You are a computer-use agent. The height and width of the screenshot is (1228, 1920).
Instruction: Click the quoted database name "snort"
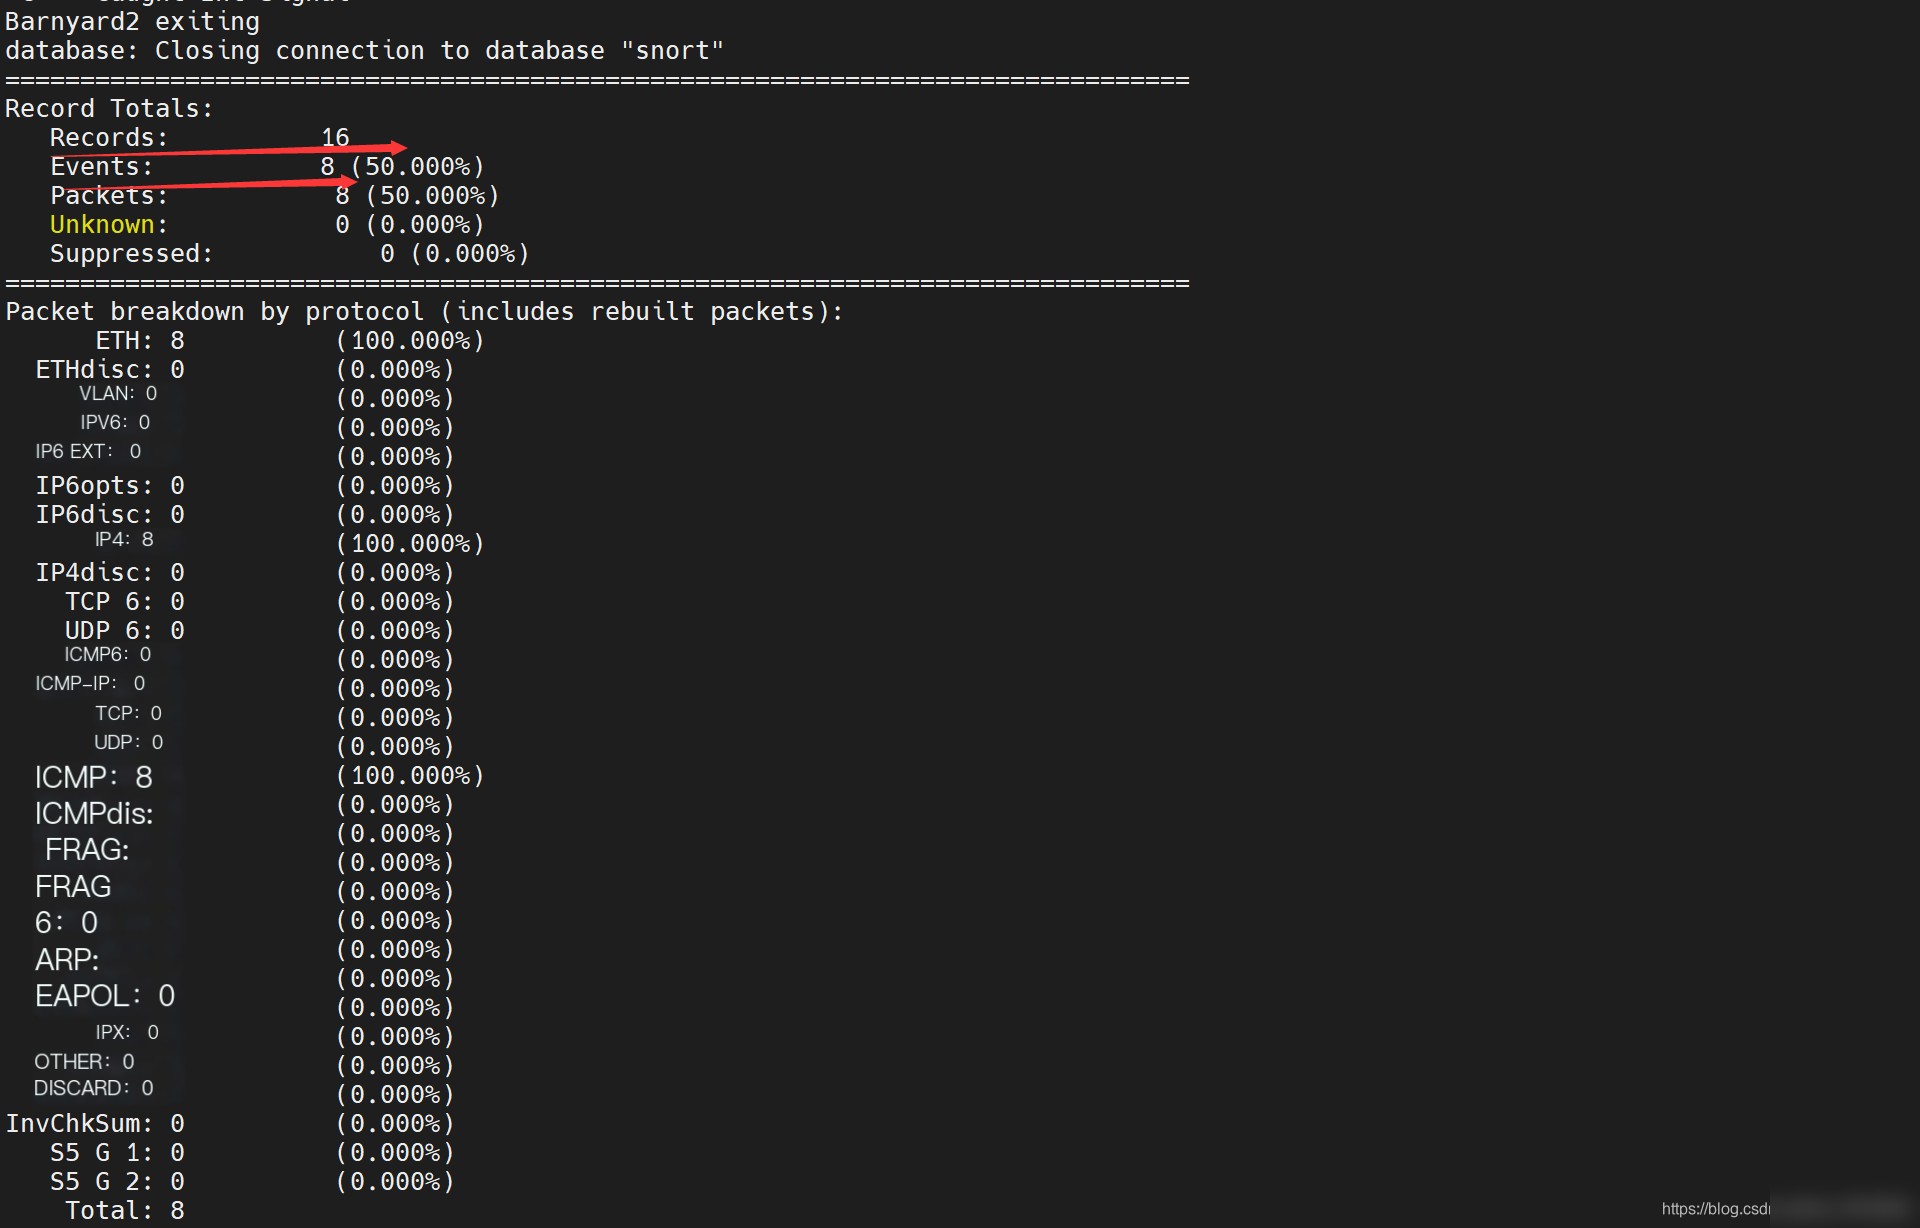(x=672, y=50)
